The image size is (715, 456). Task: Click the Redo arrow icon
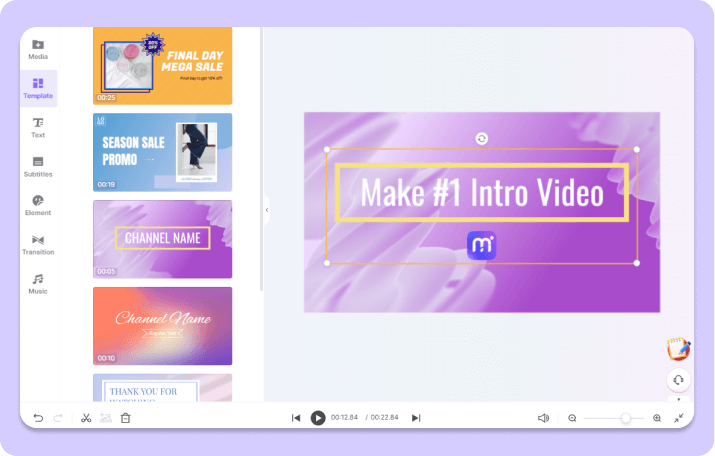point(58,418)
